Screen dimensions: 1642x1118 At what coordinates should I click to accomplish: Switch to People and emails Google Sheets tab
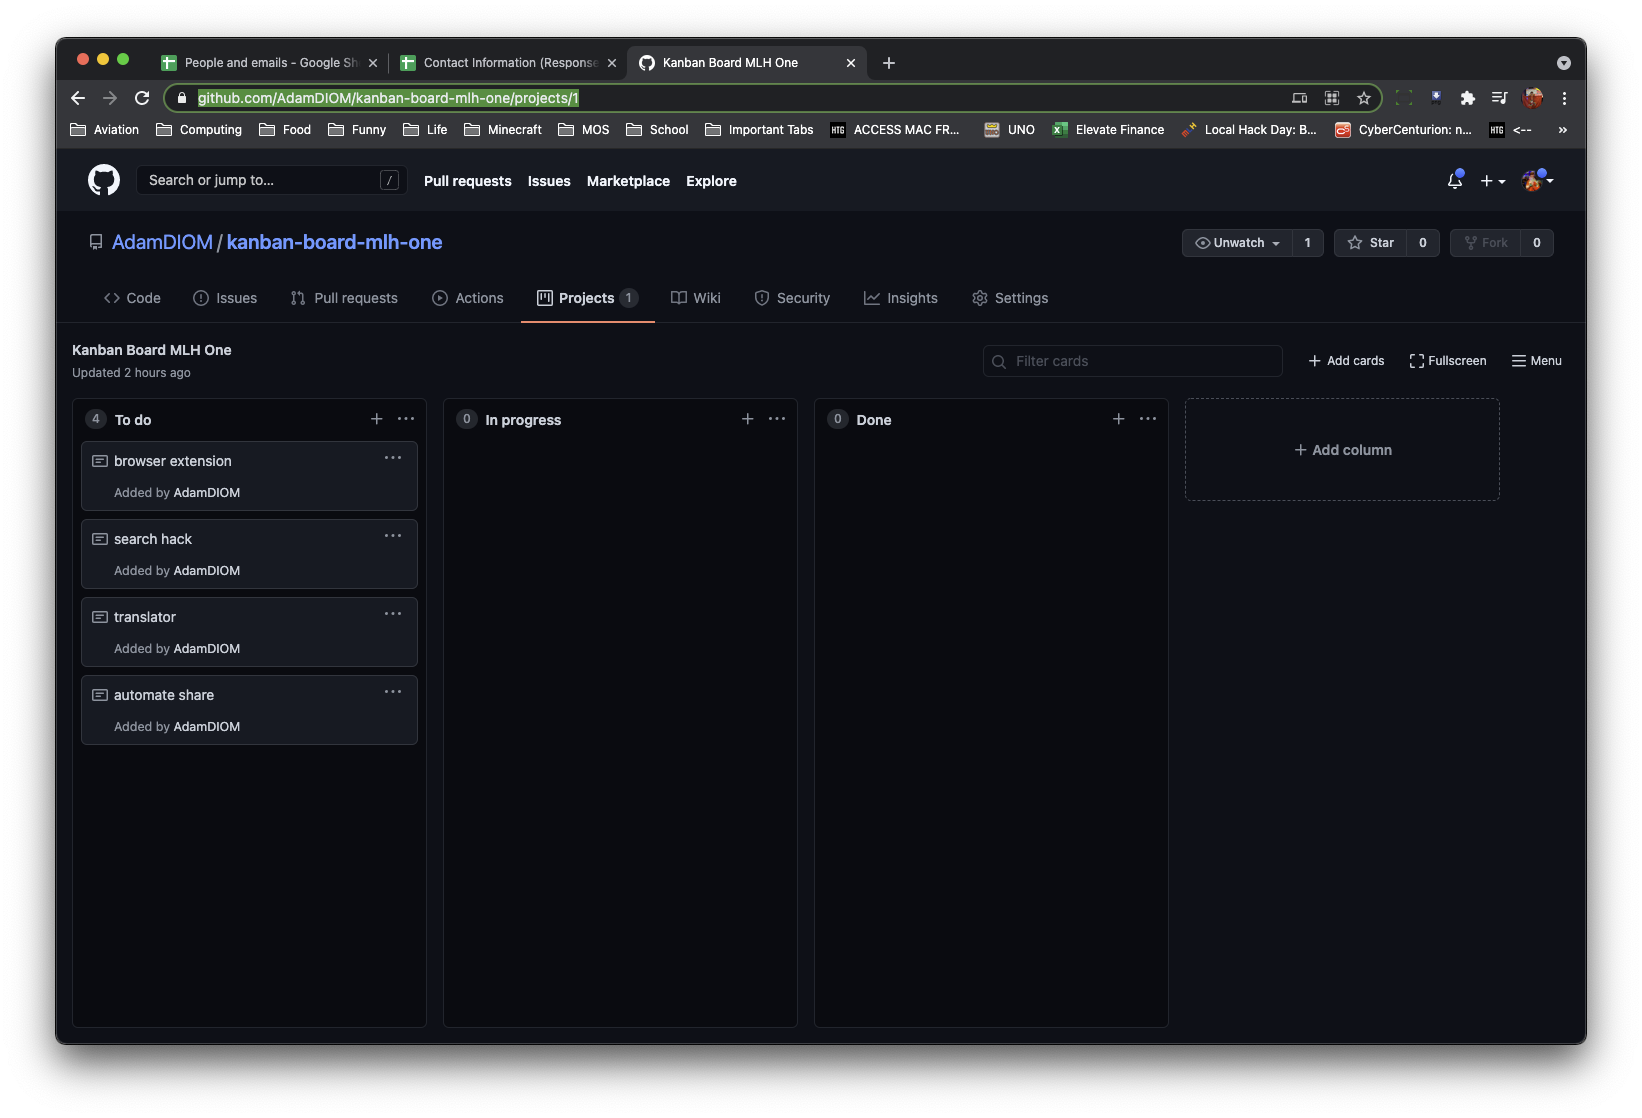(270, 63)
